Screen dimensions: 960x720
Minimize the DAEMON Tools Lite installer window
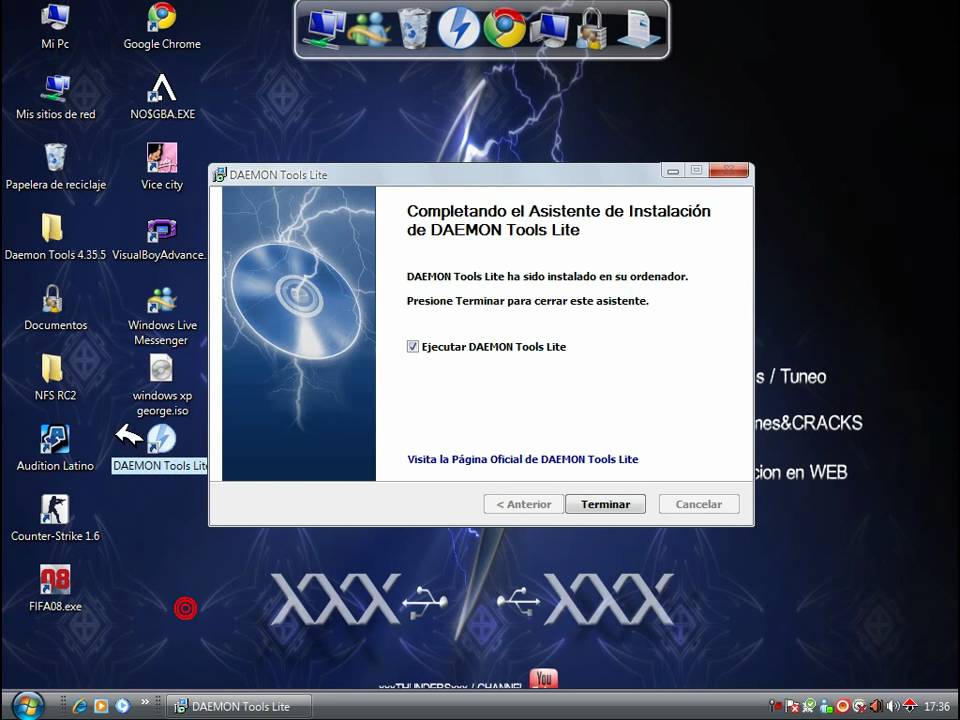[x=673, y=170]
